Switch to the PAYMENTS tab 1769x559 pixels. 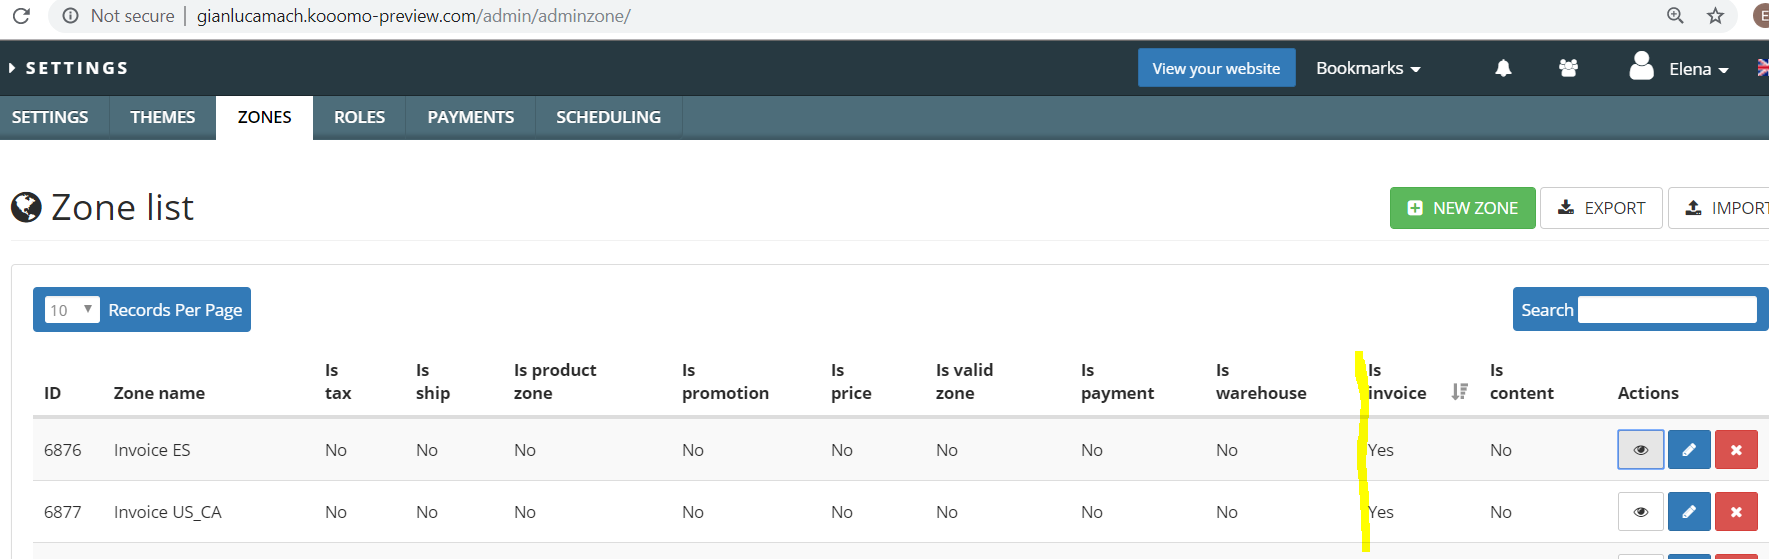coord(471,118)
